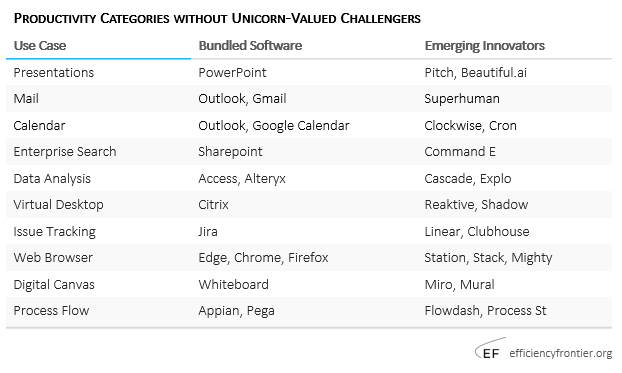Click the Emerging Innovators column header

[484, 46]
